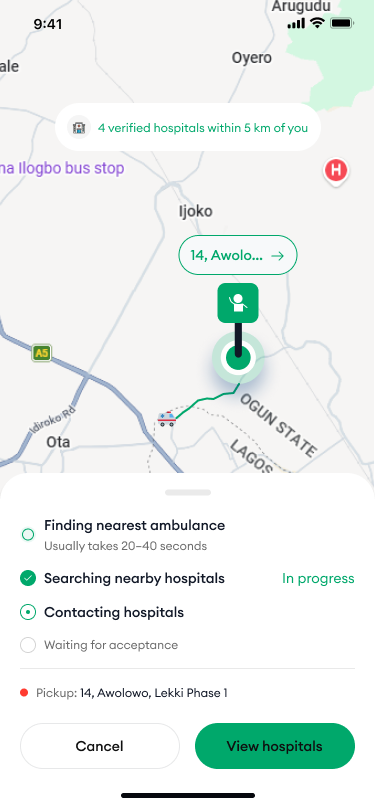
Task: Tap the Pickup address row
Action: click(x=188, y=693)
